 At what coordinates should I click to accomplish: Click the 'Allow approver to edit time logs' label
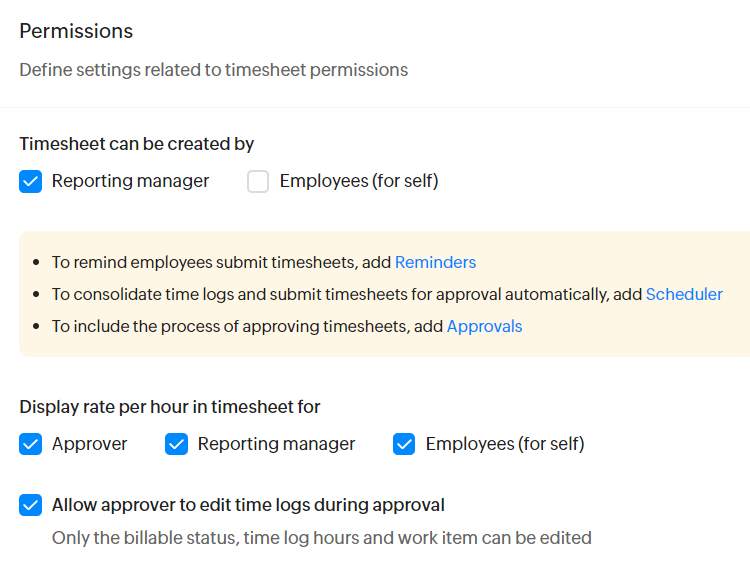tap(248, 505)
